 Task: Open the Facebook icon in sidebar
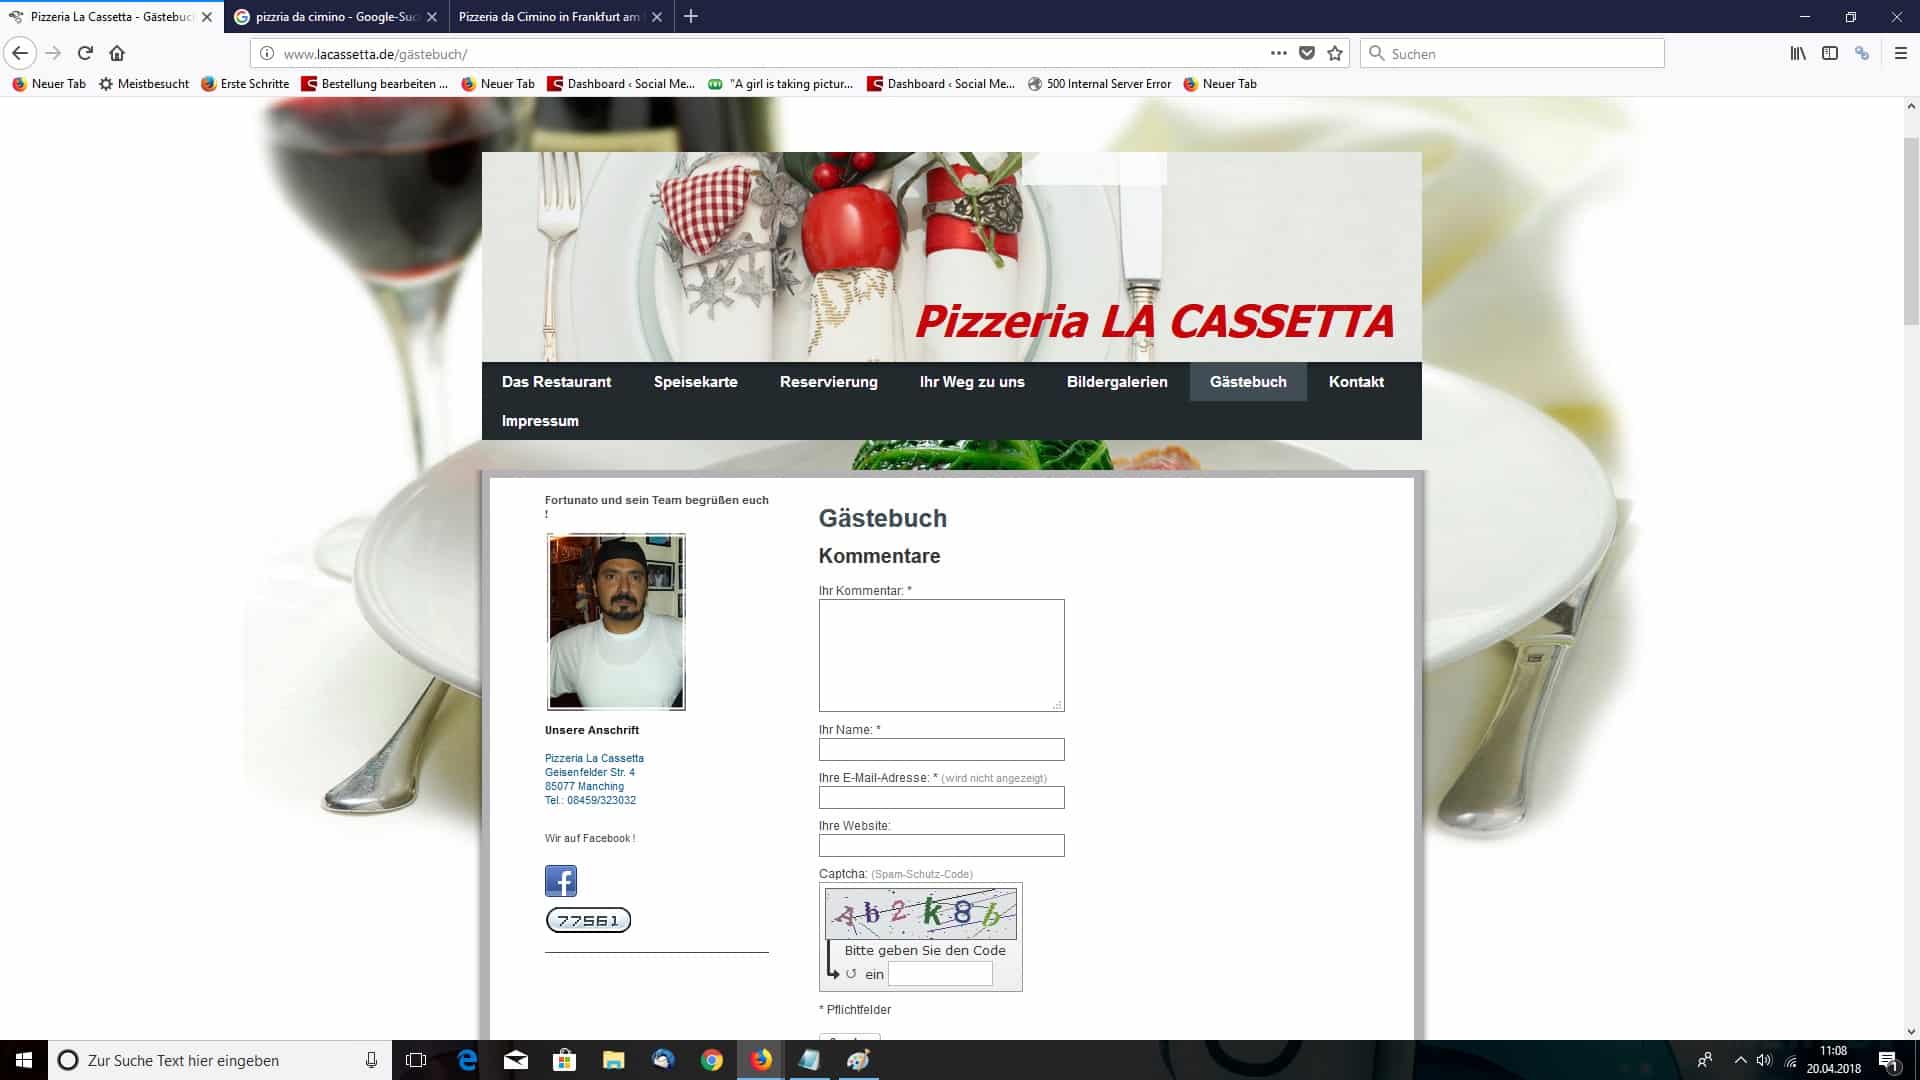560,881
